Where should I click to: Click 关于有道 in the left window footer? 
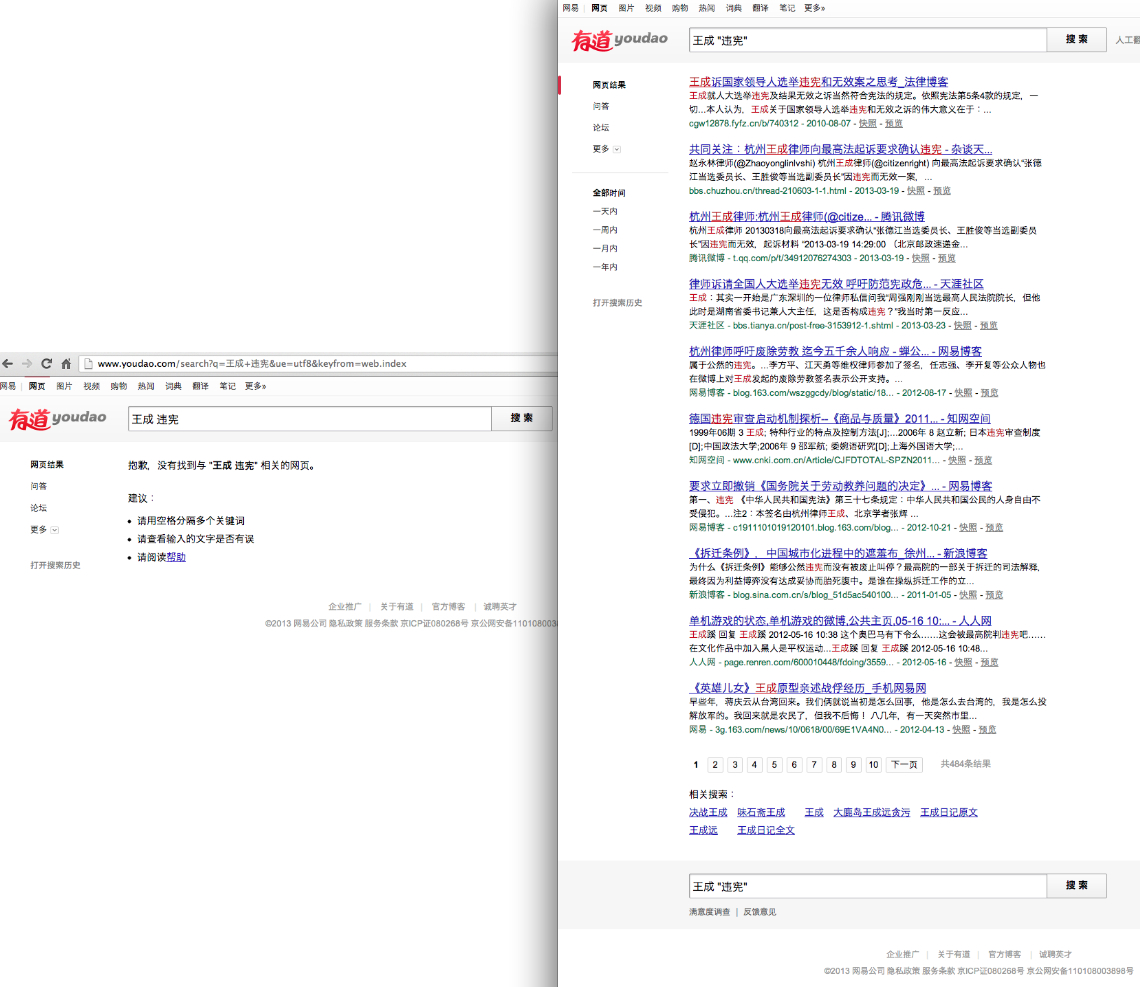pyautogui.click(x=397, y=607)
